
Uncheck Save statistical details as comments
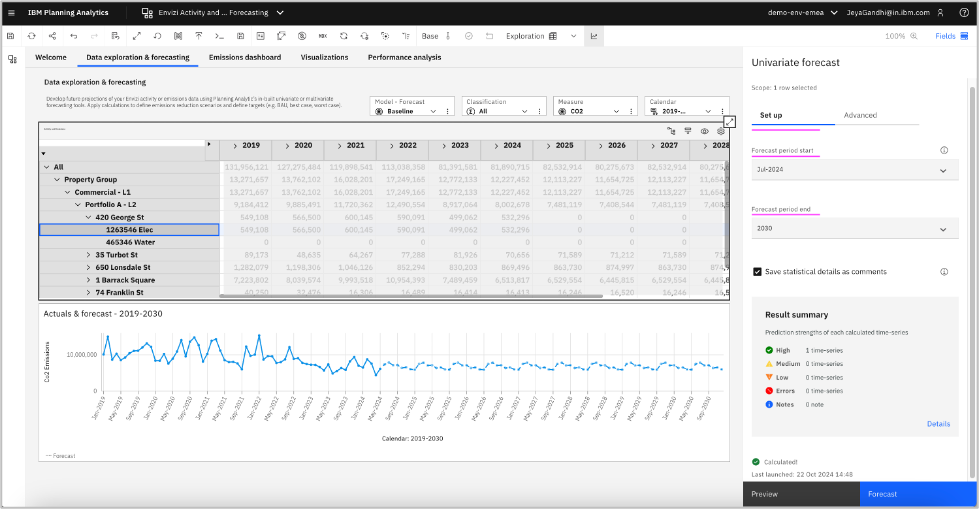tap(758, 271)
